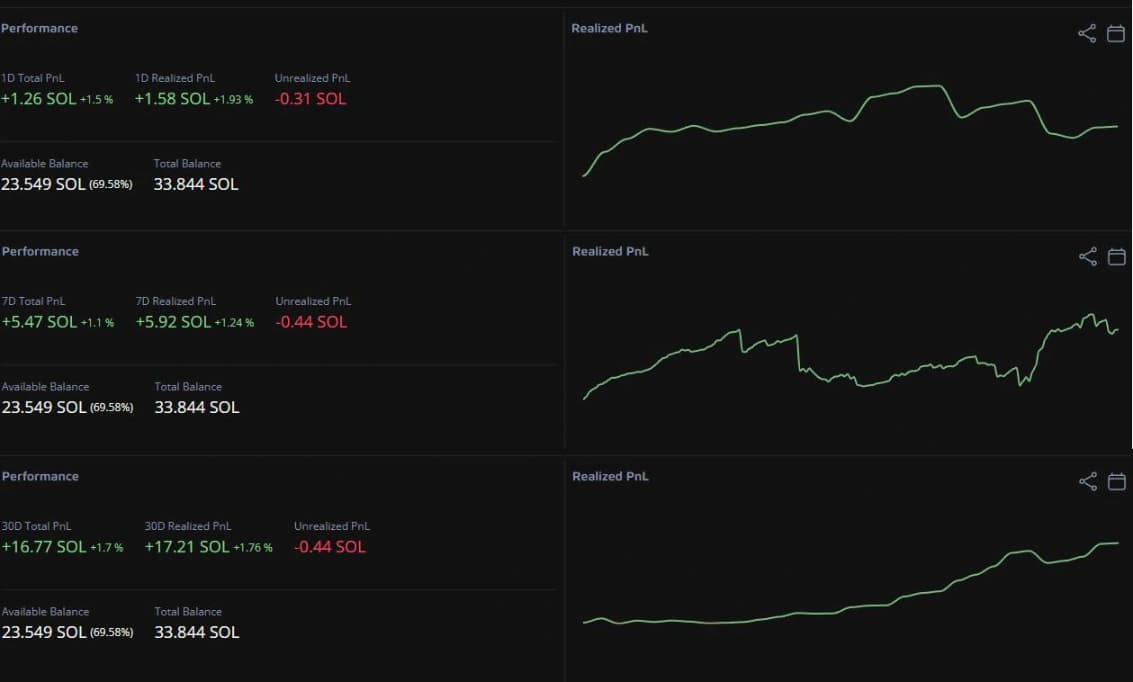The height and width of the screenshot is (682, 1133).
Task: Expand the first Performance panel
Action: 39,28
